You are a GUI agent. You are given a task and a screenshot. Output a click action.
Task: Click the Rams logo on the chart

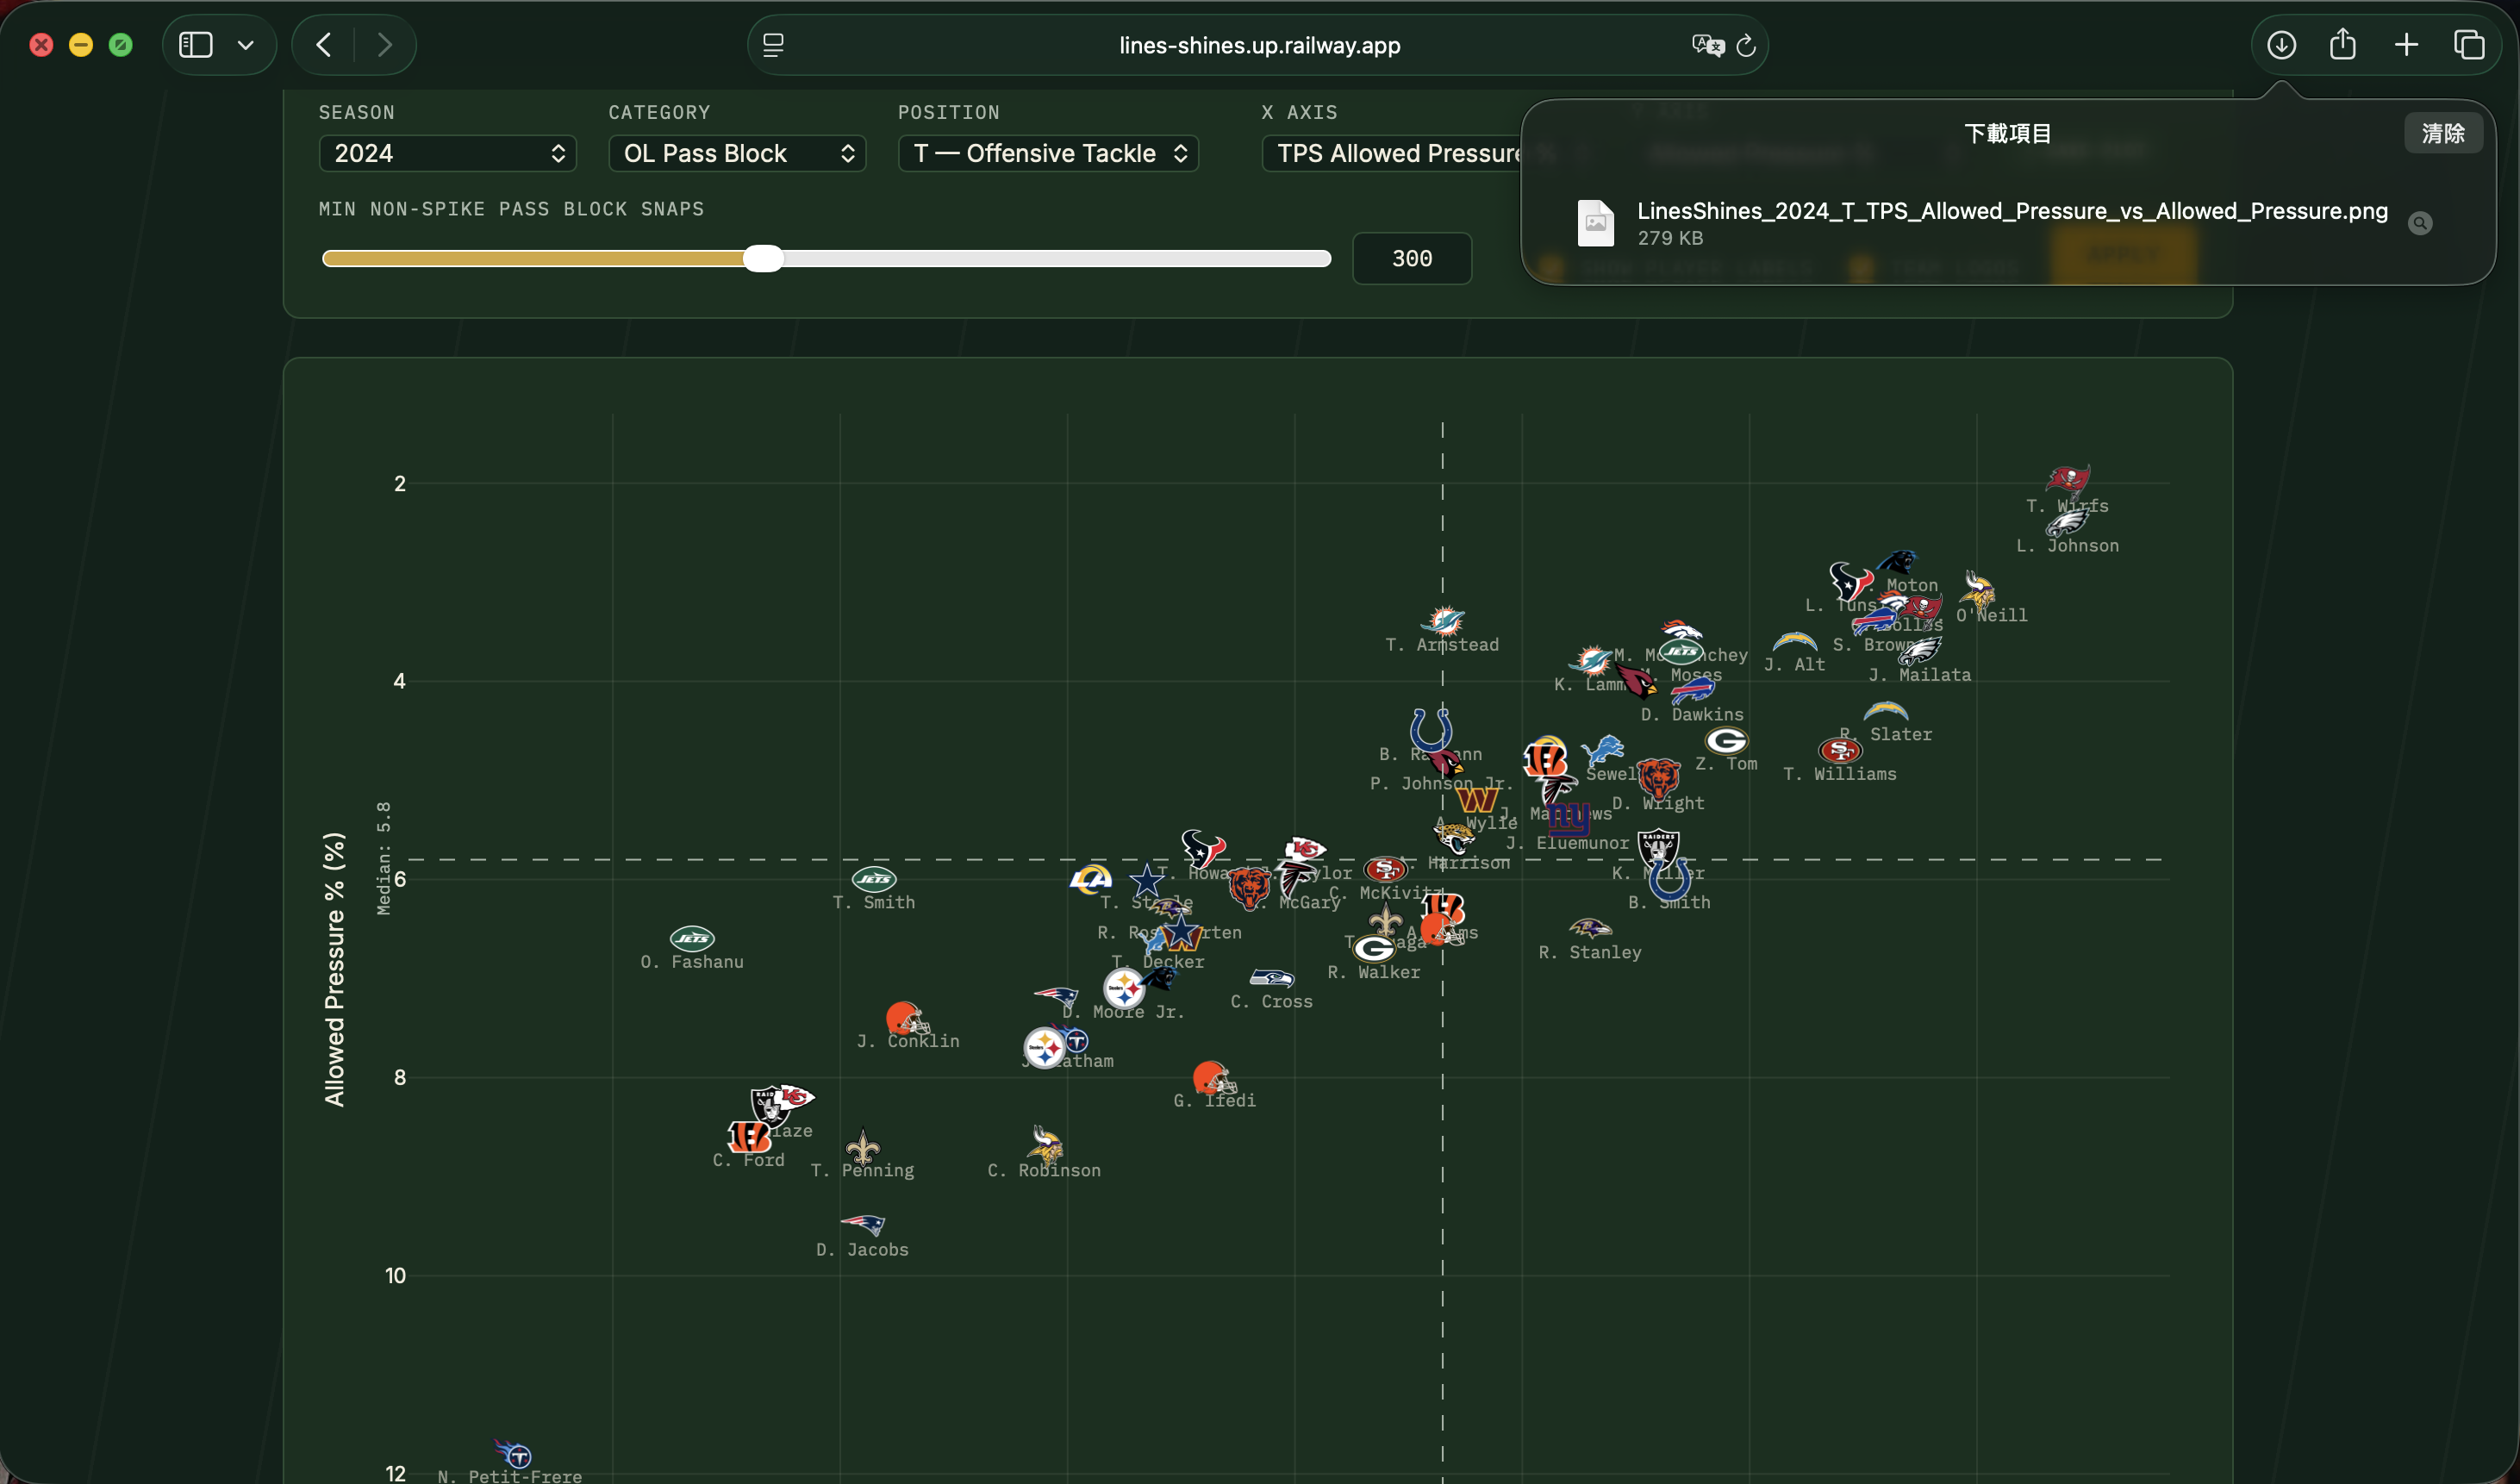click(x=1090, y=879)
